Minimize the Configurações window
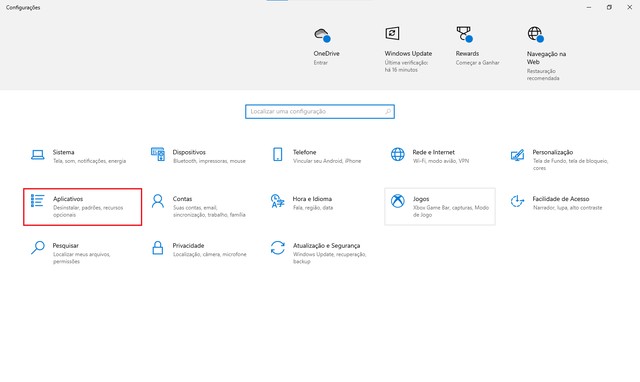Screen dimensions: 640x382 coord(589,7)
